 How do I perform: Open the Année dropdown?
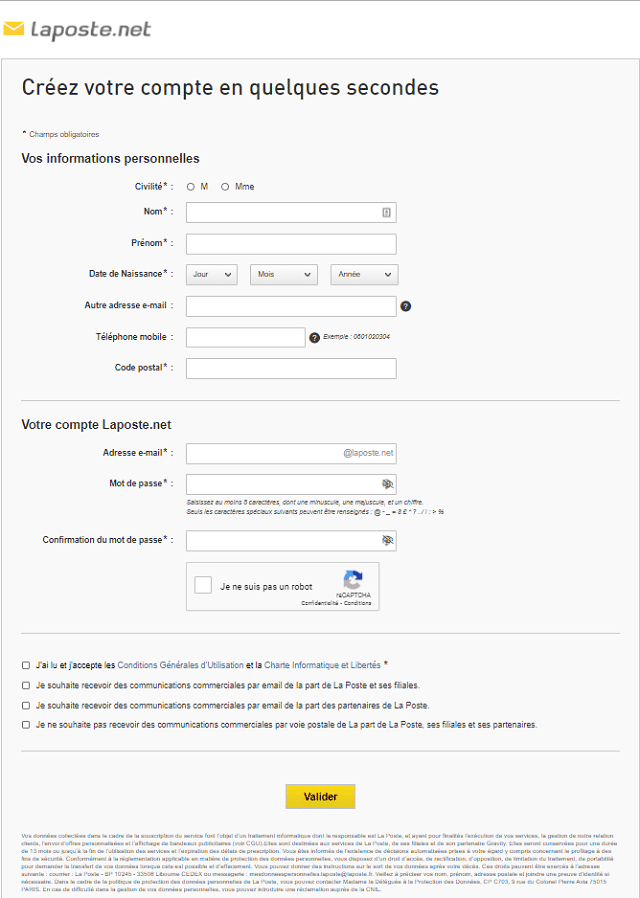(x=363, y=274)
